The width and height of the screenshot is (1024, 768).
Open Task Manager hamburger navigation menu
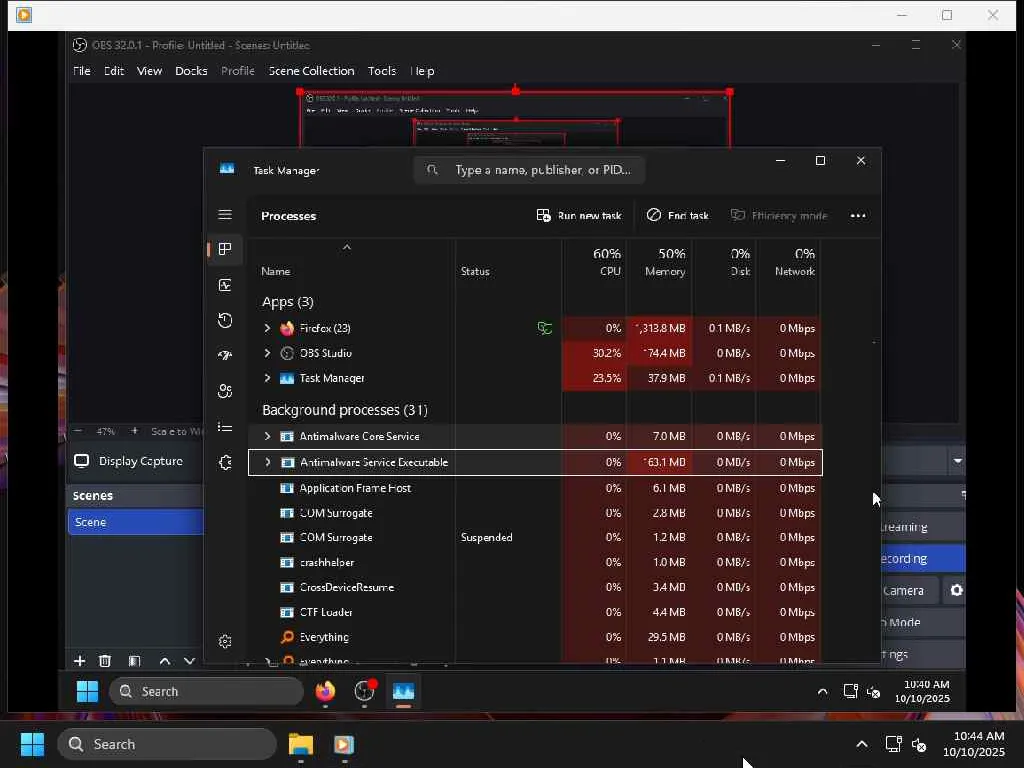(x=225, y=215)
